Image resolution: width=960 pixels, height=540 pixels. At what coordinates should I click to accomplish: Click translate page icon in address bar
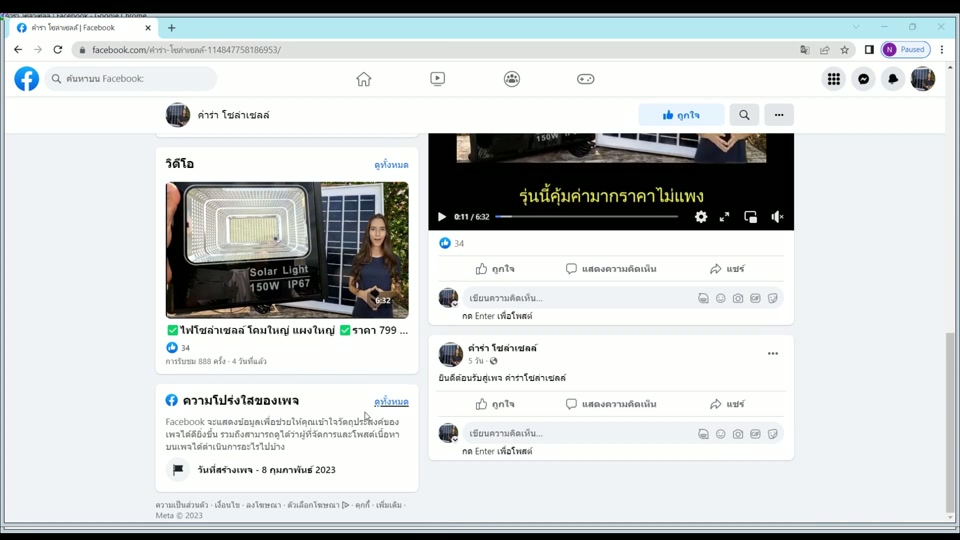pos(804,50)
